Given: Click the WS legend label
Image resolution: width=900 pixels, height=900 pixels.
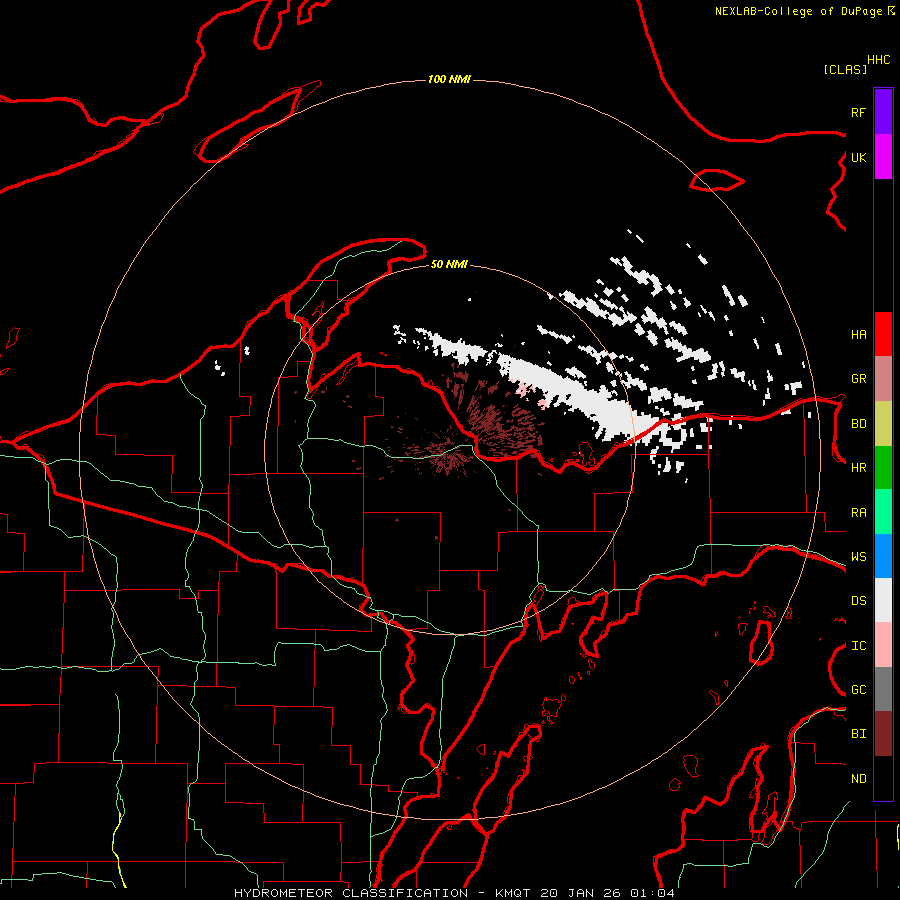Looking at the screenshot, I should pos(858,557).
